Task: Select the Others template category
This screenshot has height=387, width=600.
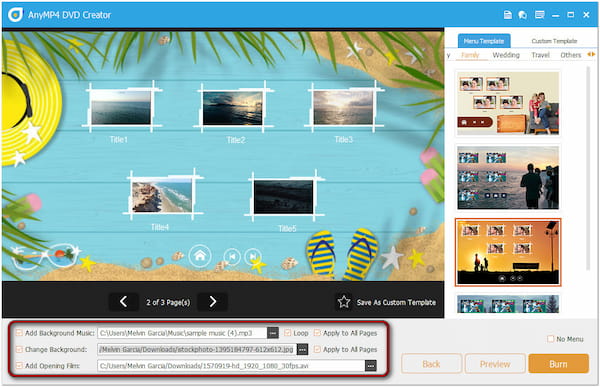Action: click(x=571, y=55)
